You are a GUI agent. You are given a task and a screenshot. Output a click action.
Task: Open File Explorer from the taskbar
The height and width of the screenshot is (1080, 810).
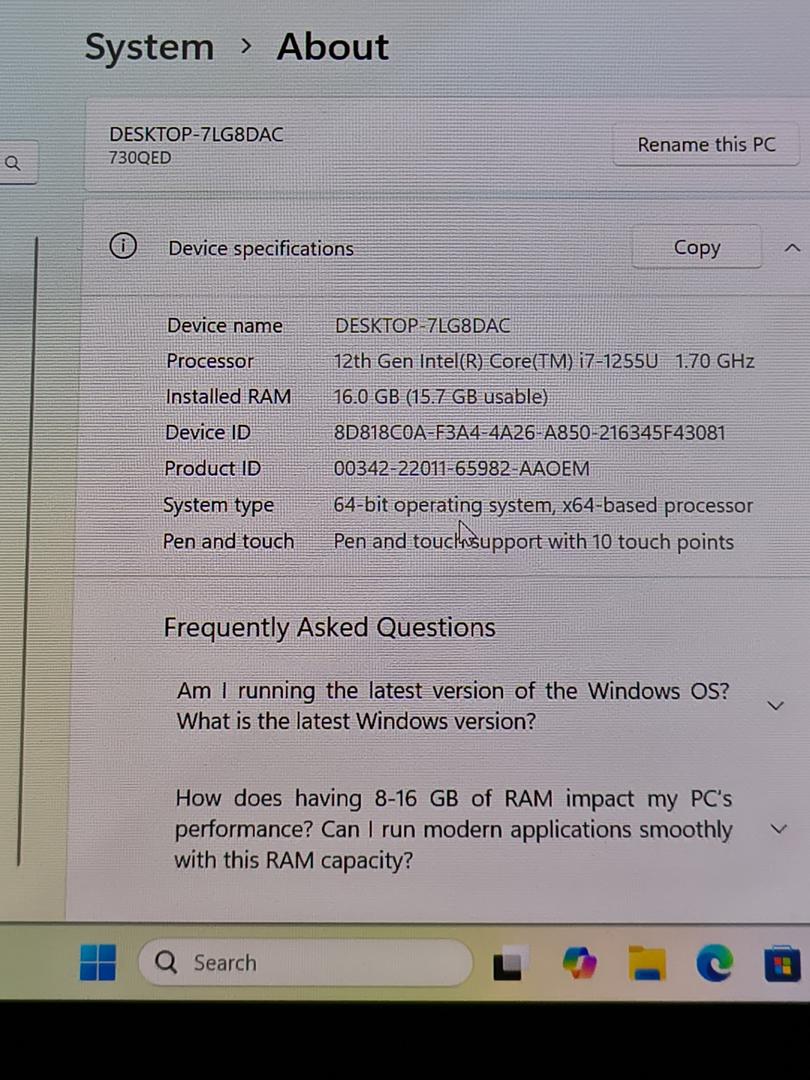click(x=647, y=963)
